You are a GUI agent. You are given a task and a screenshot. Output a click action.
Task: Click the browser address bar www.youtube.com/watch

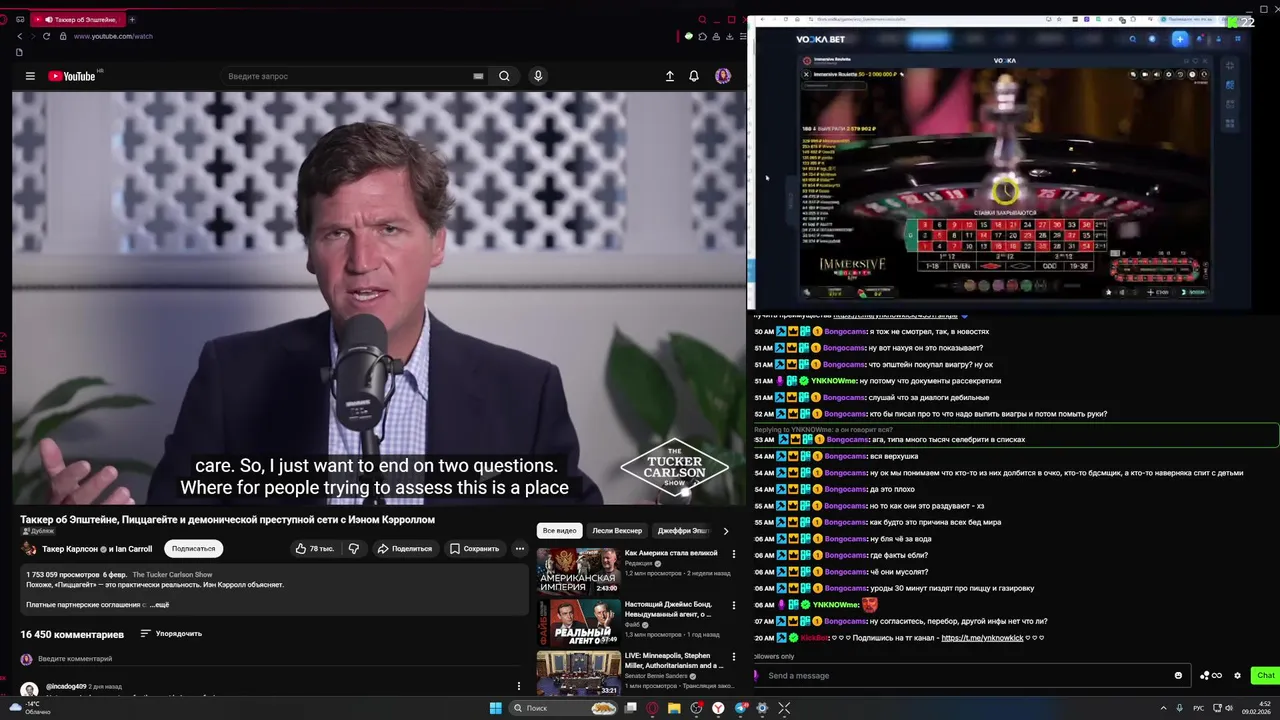[x=113, y=36]
